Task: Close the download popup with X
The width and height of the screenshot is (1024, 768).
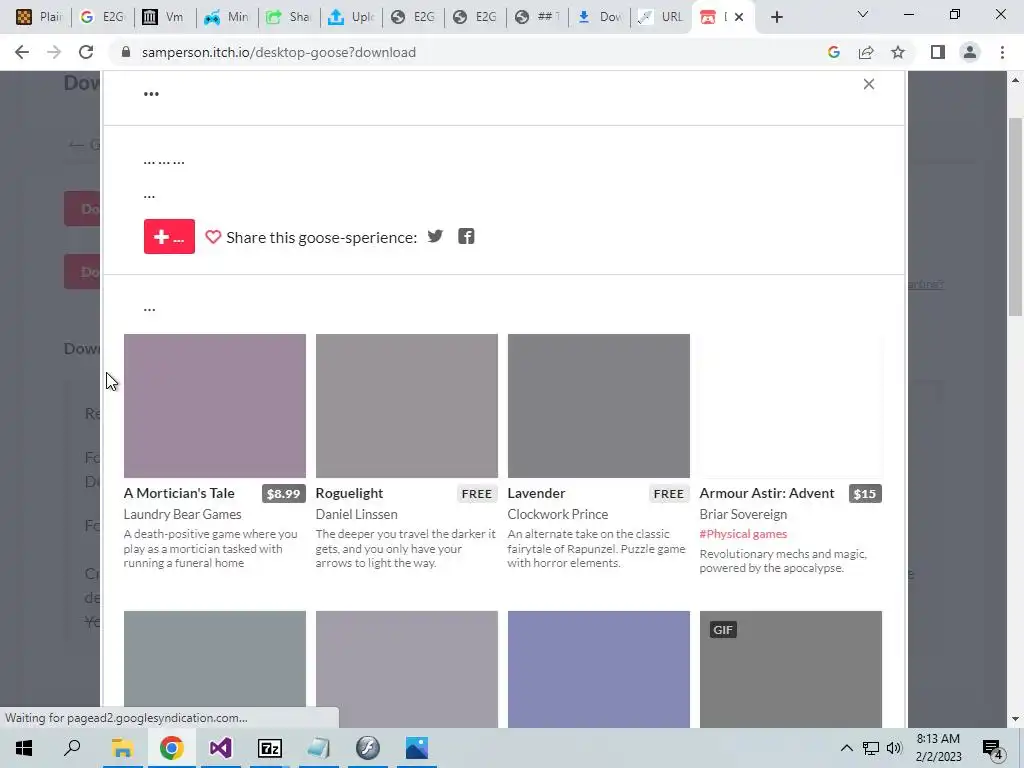Action: click(x=869, y=84)
